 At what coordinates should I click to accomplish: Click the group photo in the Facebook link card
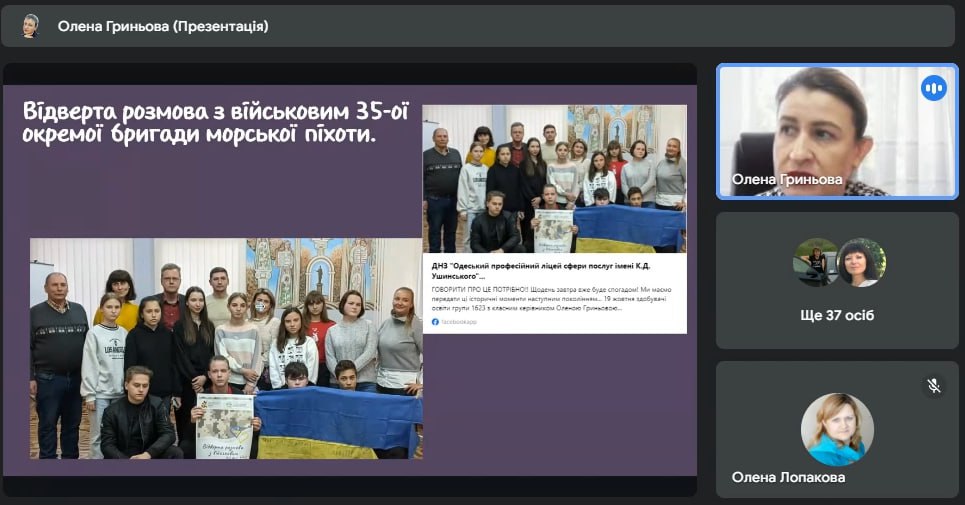point(554,178)
